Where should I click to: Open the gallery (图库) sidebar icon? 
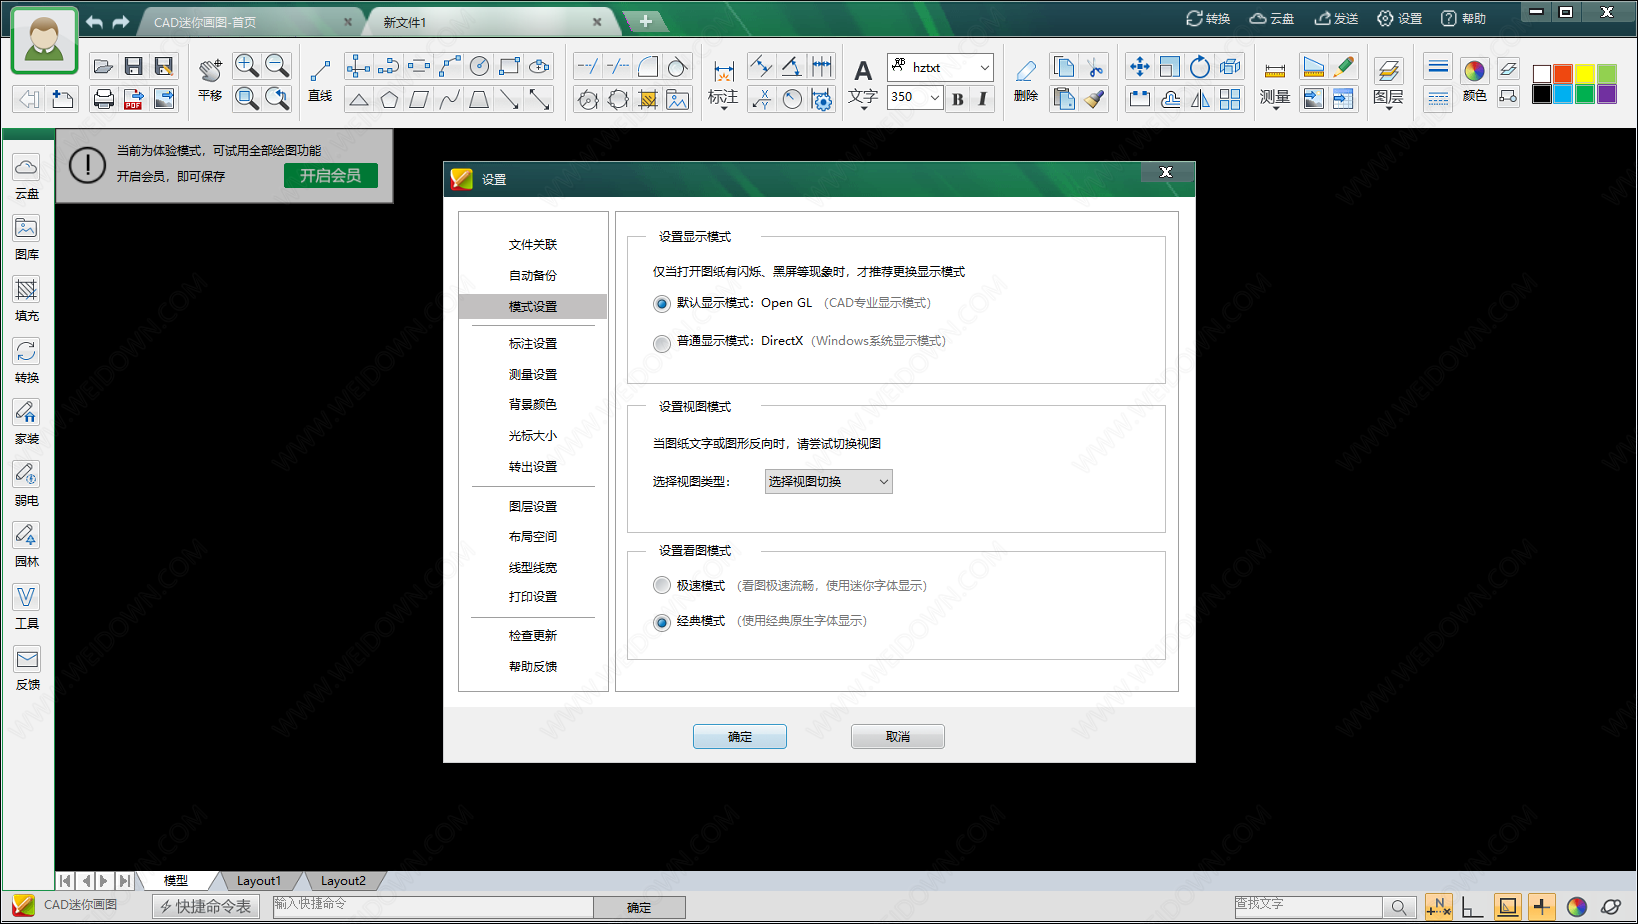pos(27,238)
